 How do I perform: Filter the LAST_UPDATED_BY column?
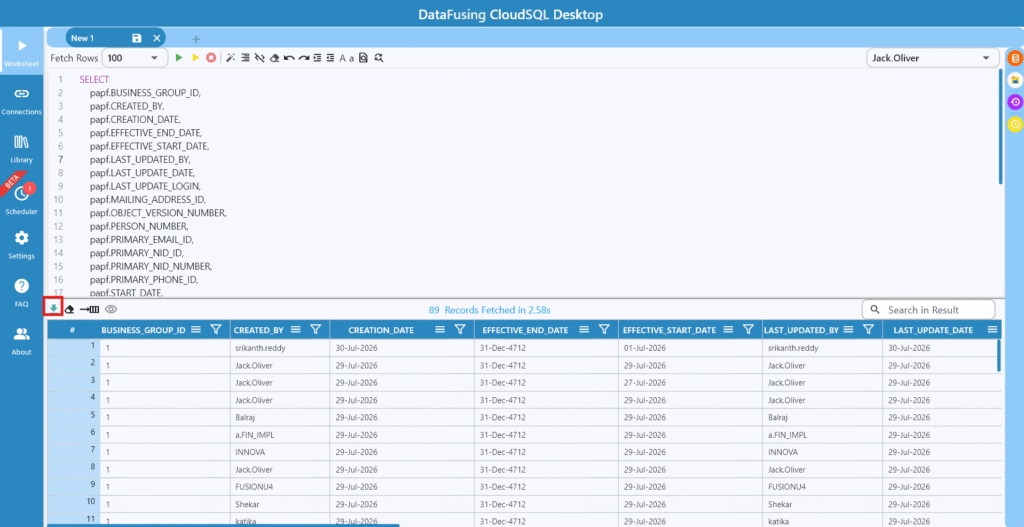point(869,330)
